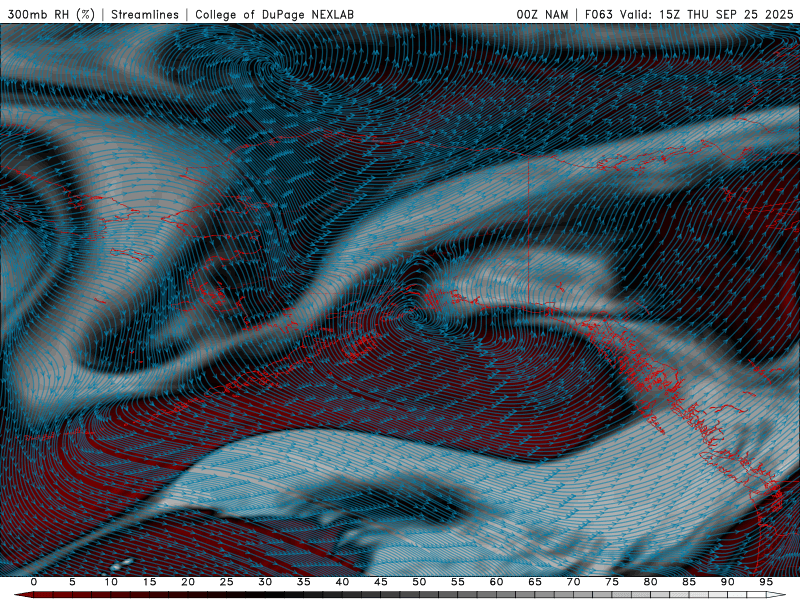
Task: Click the '300mb RH (%)' title text
Action: (x=52, y=15)
